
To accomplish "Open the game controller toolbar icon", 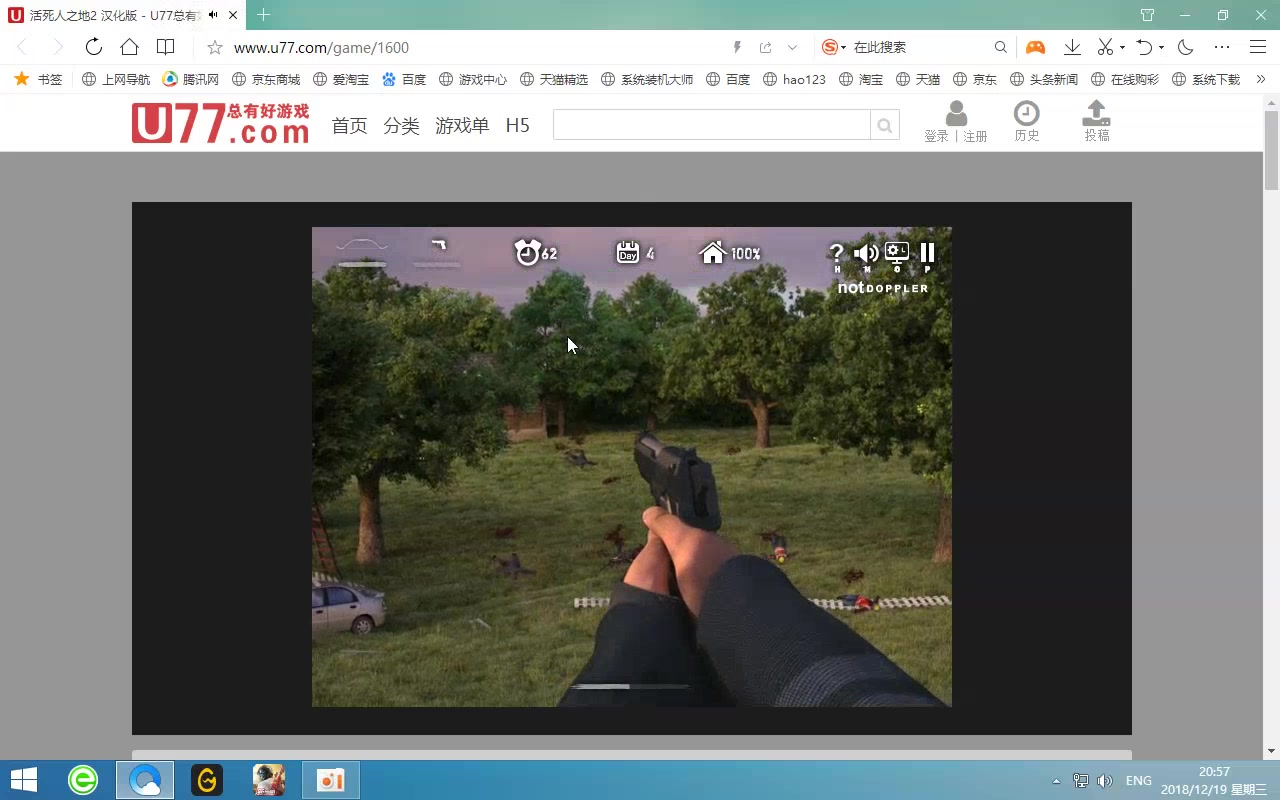I will [1035, 47].
